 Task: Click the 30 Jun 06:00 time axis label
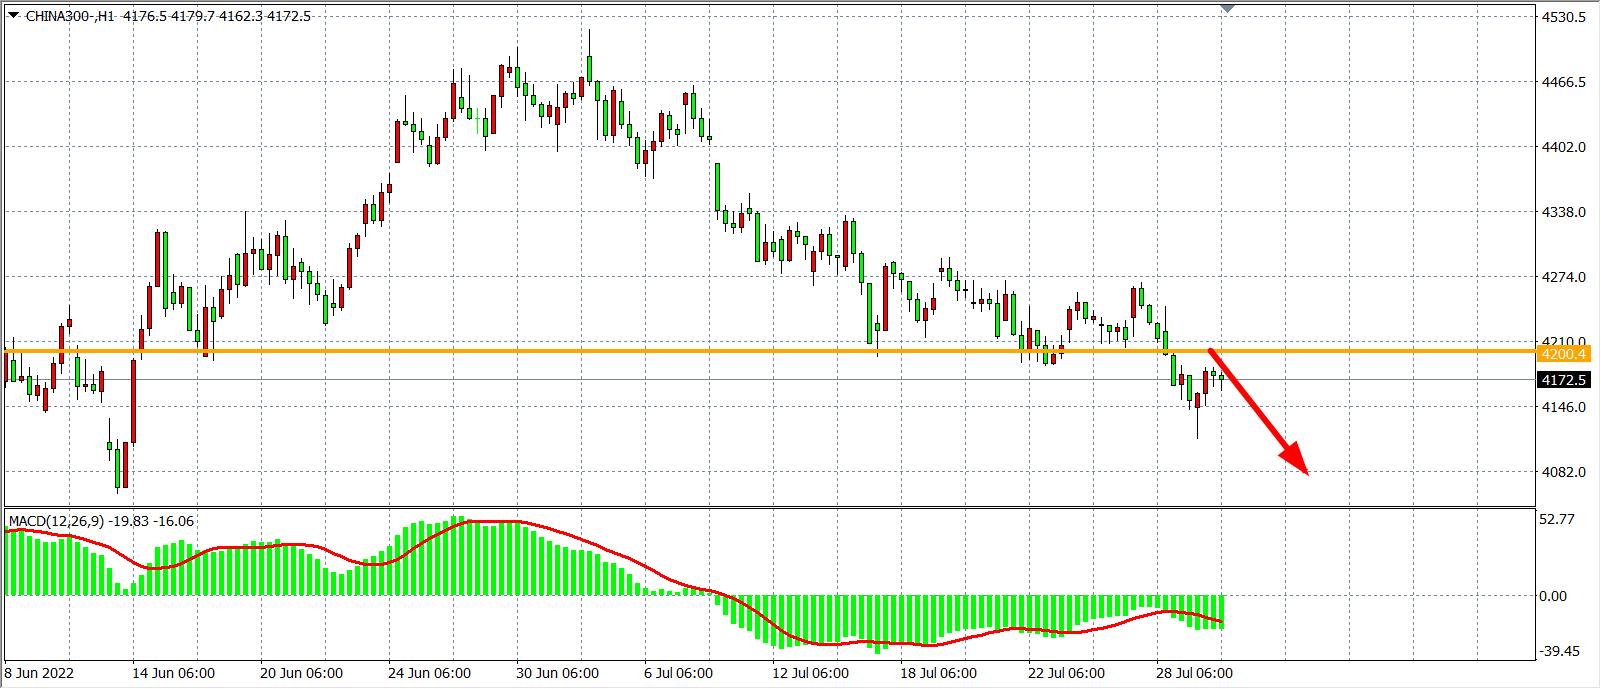[557, 673]
